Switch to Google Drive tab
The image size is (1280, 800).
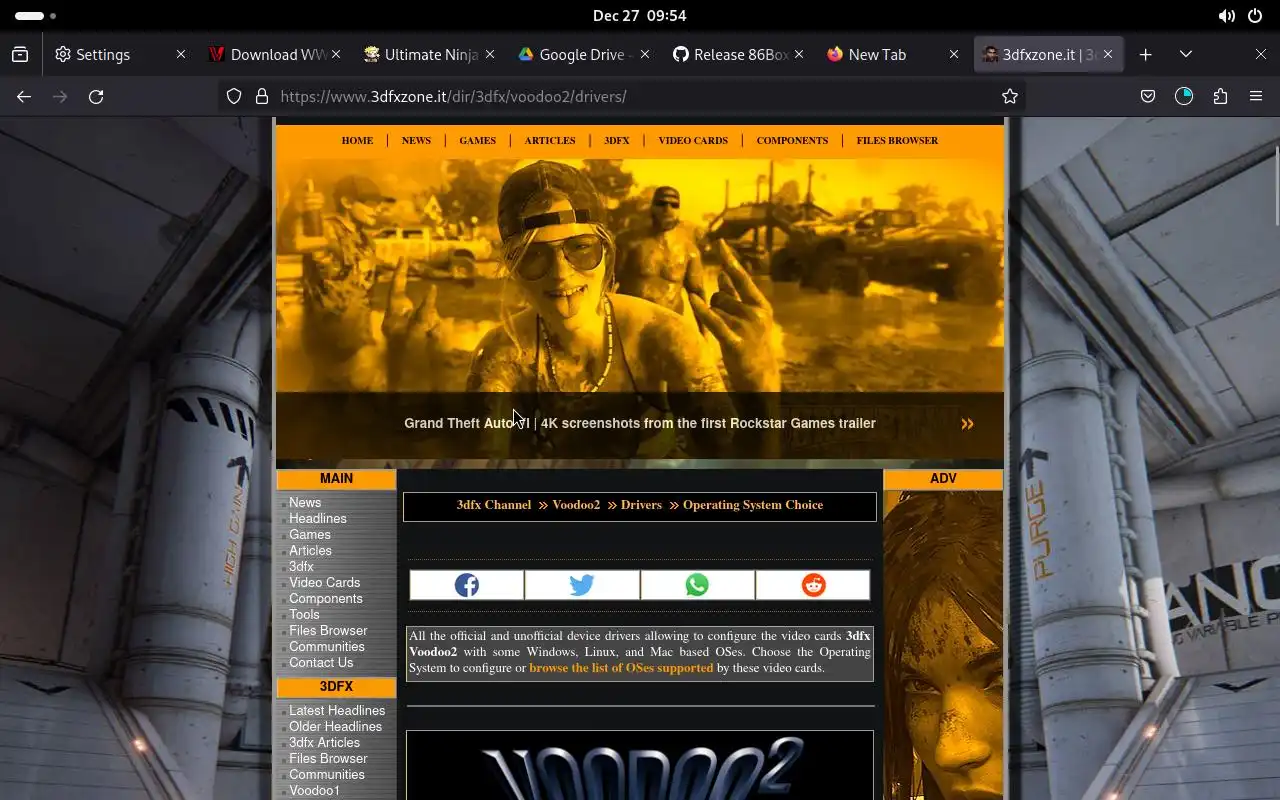coord(584,54)
